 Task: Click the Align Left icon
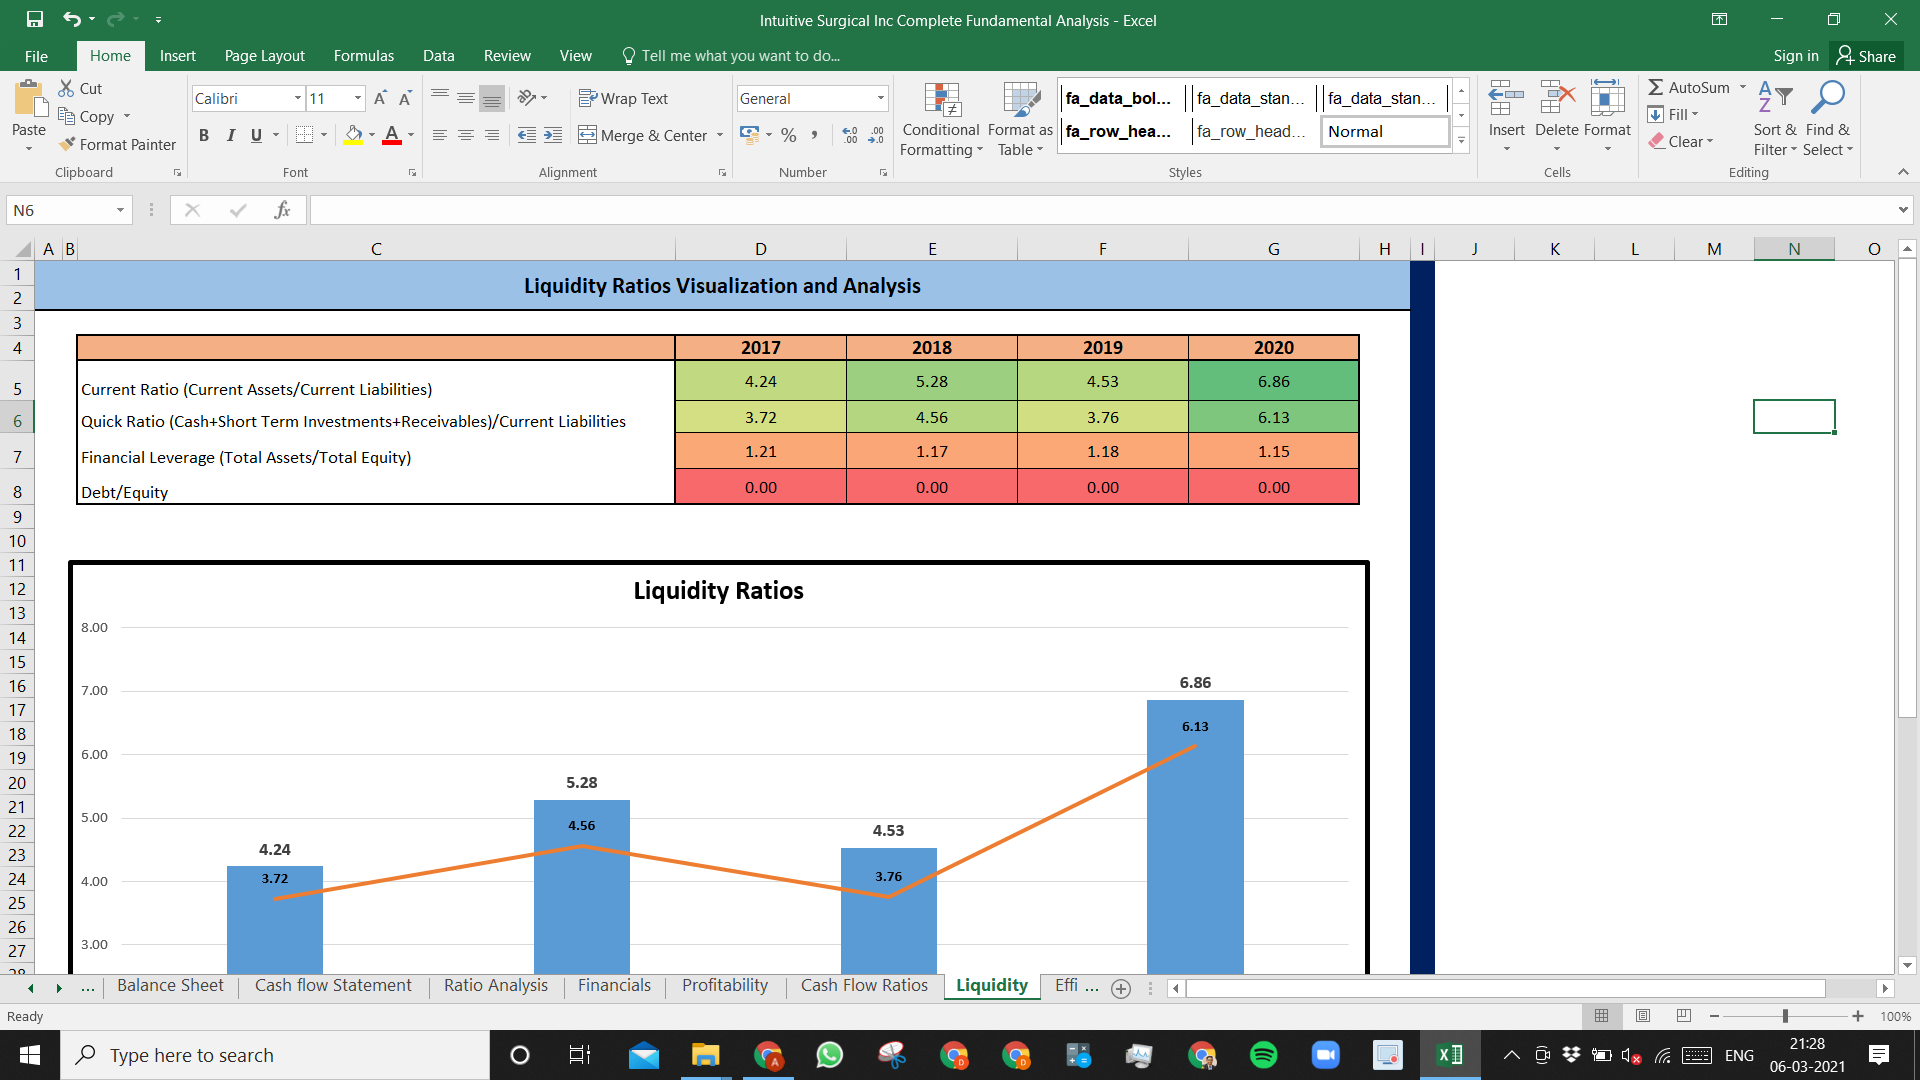coord(440,135)
